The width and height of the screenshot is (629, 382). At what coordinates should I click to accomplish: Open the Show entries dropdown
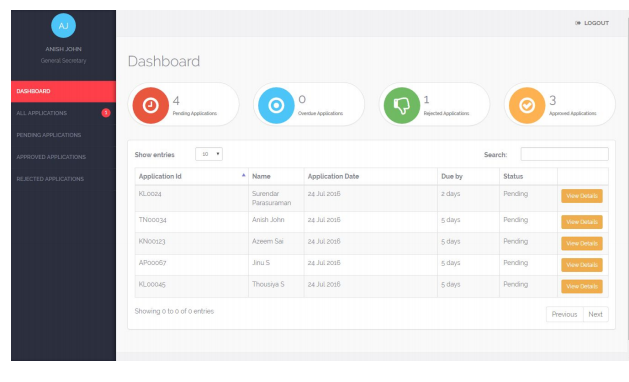(x=209, y=154)
